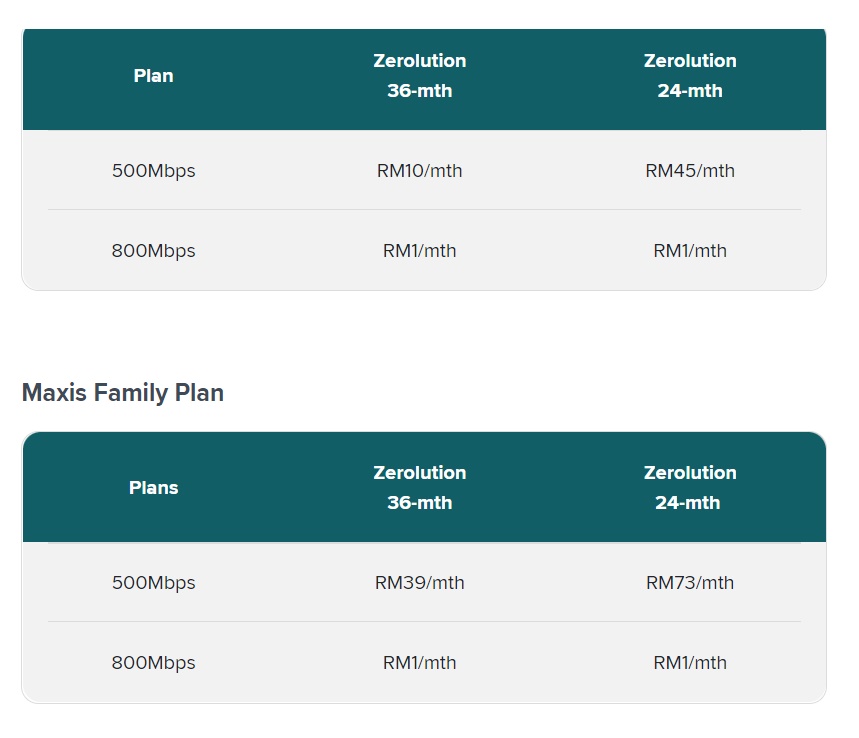
Task: Click the Maxis Family Plan heading
Action: pyautogui.click(x=123, y=393)
